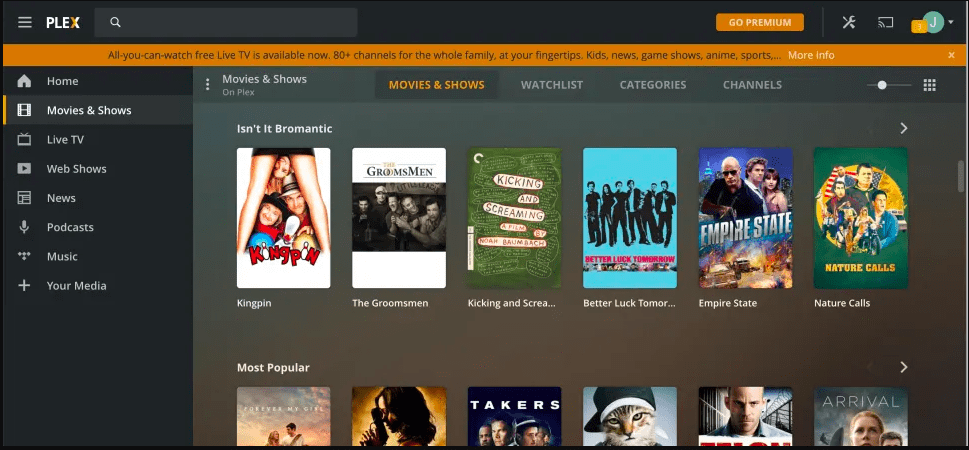Open the Categories tab

(653, 85)
